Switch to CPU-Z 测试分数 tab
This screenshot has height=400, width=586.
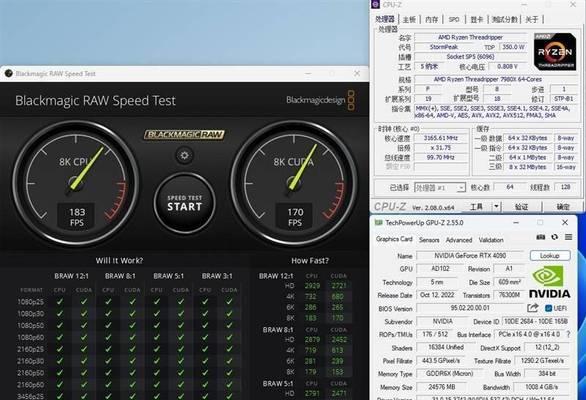click(505, 19)
